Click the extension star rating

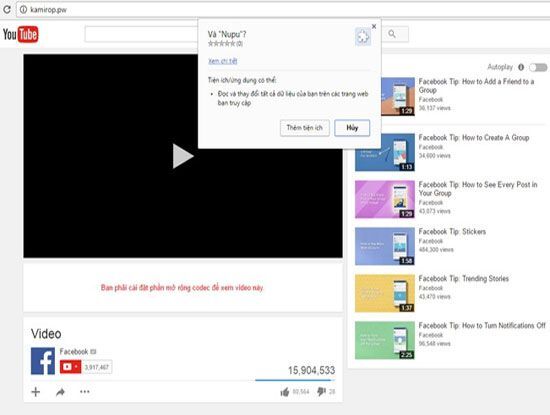(x=221, y=44)
